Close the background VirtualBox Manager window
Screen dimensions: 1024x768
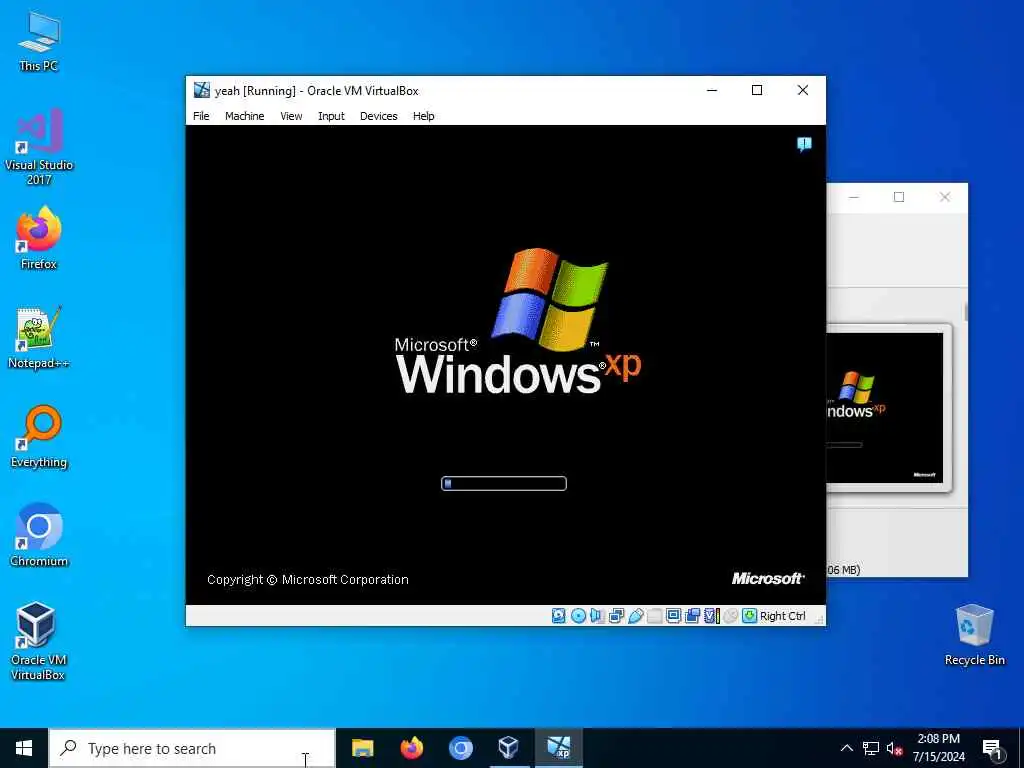(944, 197)
